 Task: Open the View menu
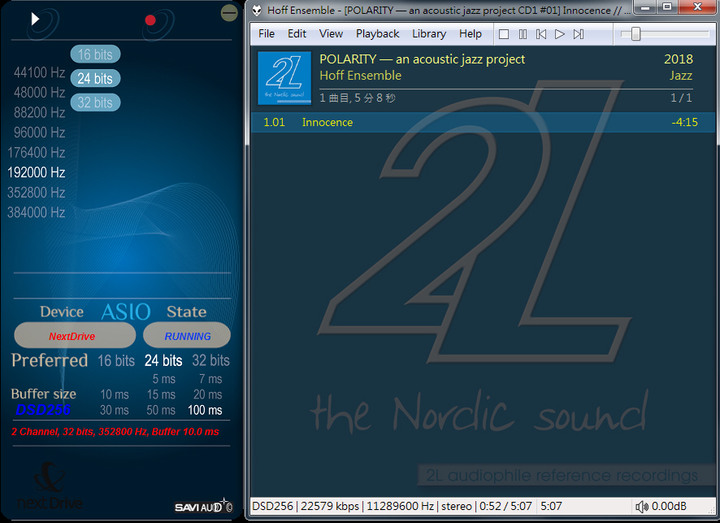[331, 34]
